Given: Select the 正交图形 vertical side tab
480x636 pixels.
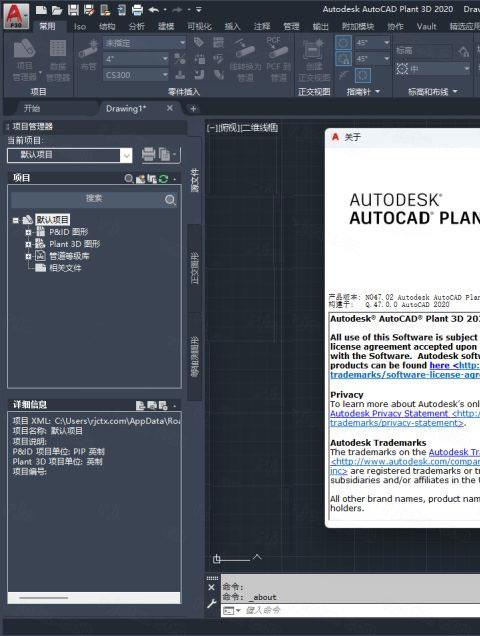Looking at the screenshot, I should click(x=195, y=268).
